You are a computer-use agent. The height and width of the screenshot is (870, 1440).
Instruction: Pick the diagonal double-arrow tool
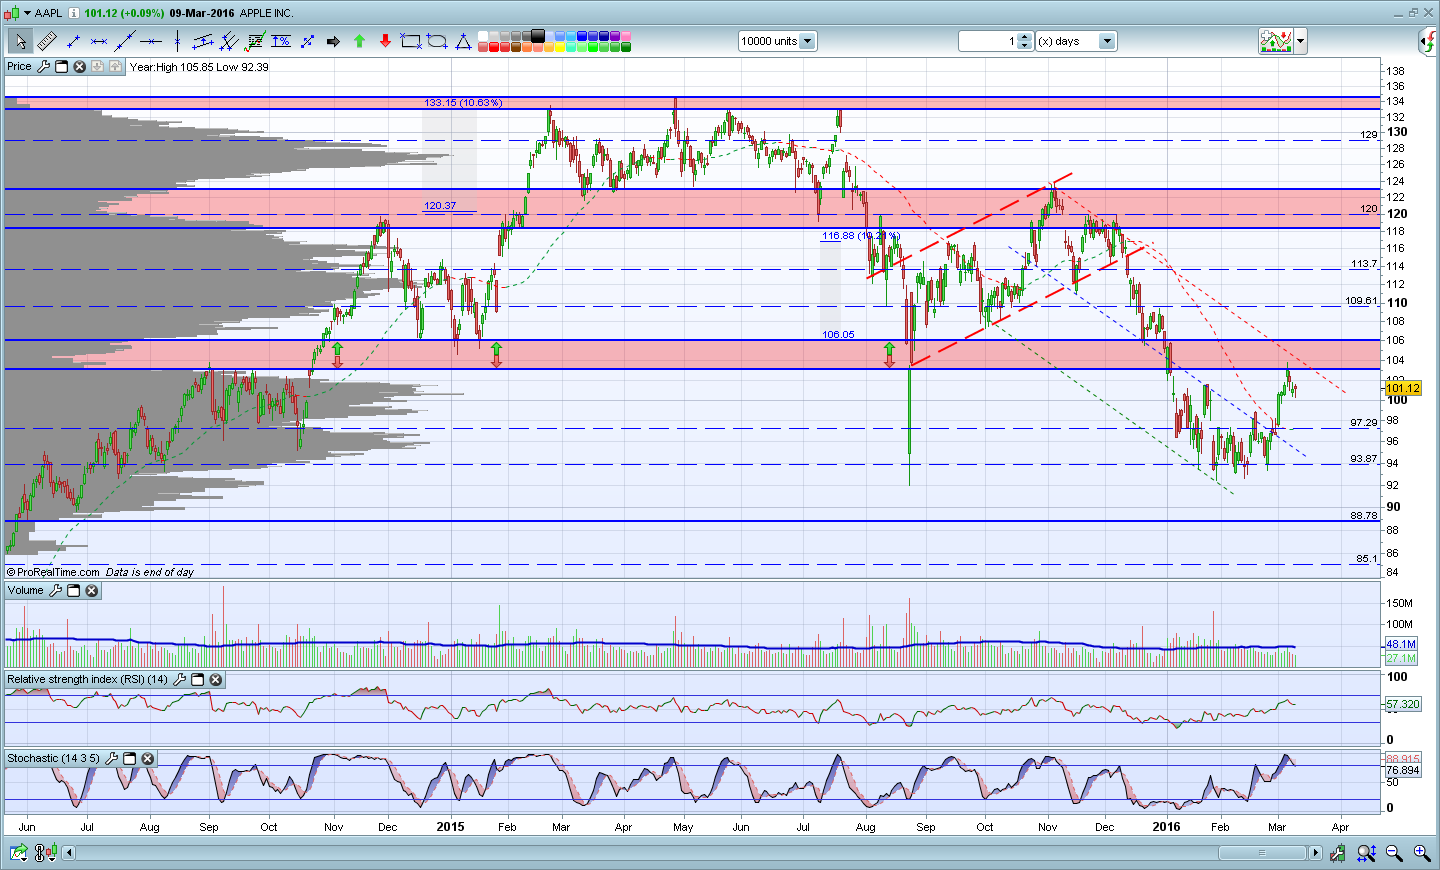click(x=307, y=41)
